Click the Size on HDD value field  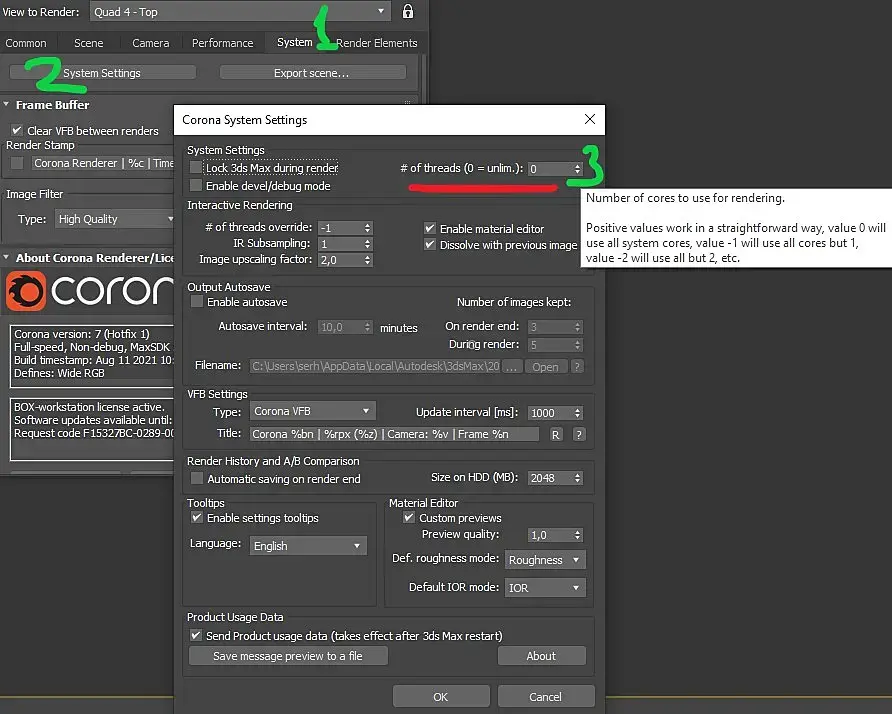pos(550,478)
